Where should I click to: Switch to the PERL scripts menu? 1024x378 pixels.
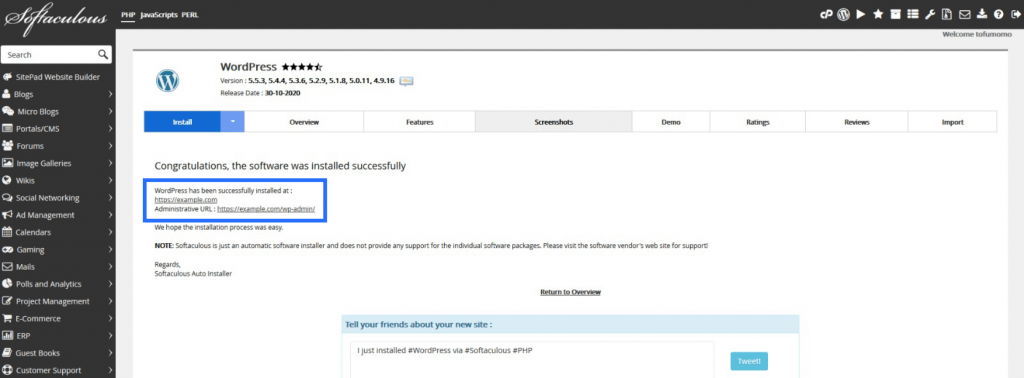tap(190, 14)
